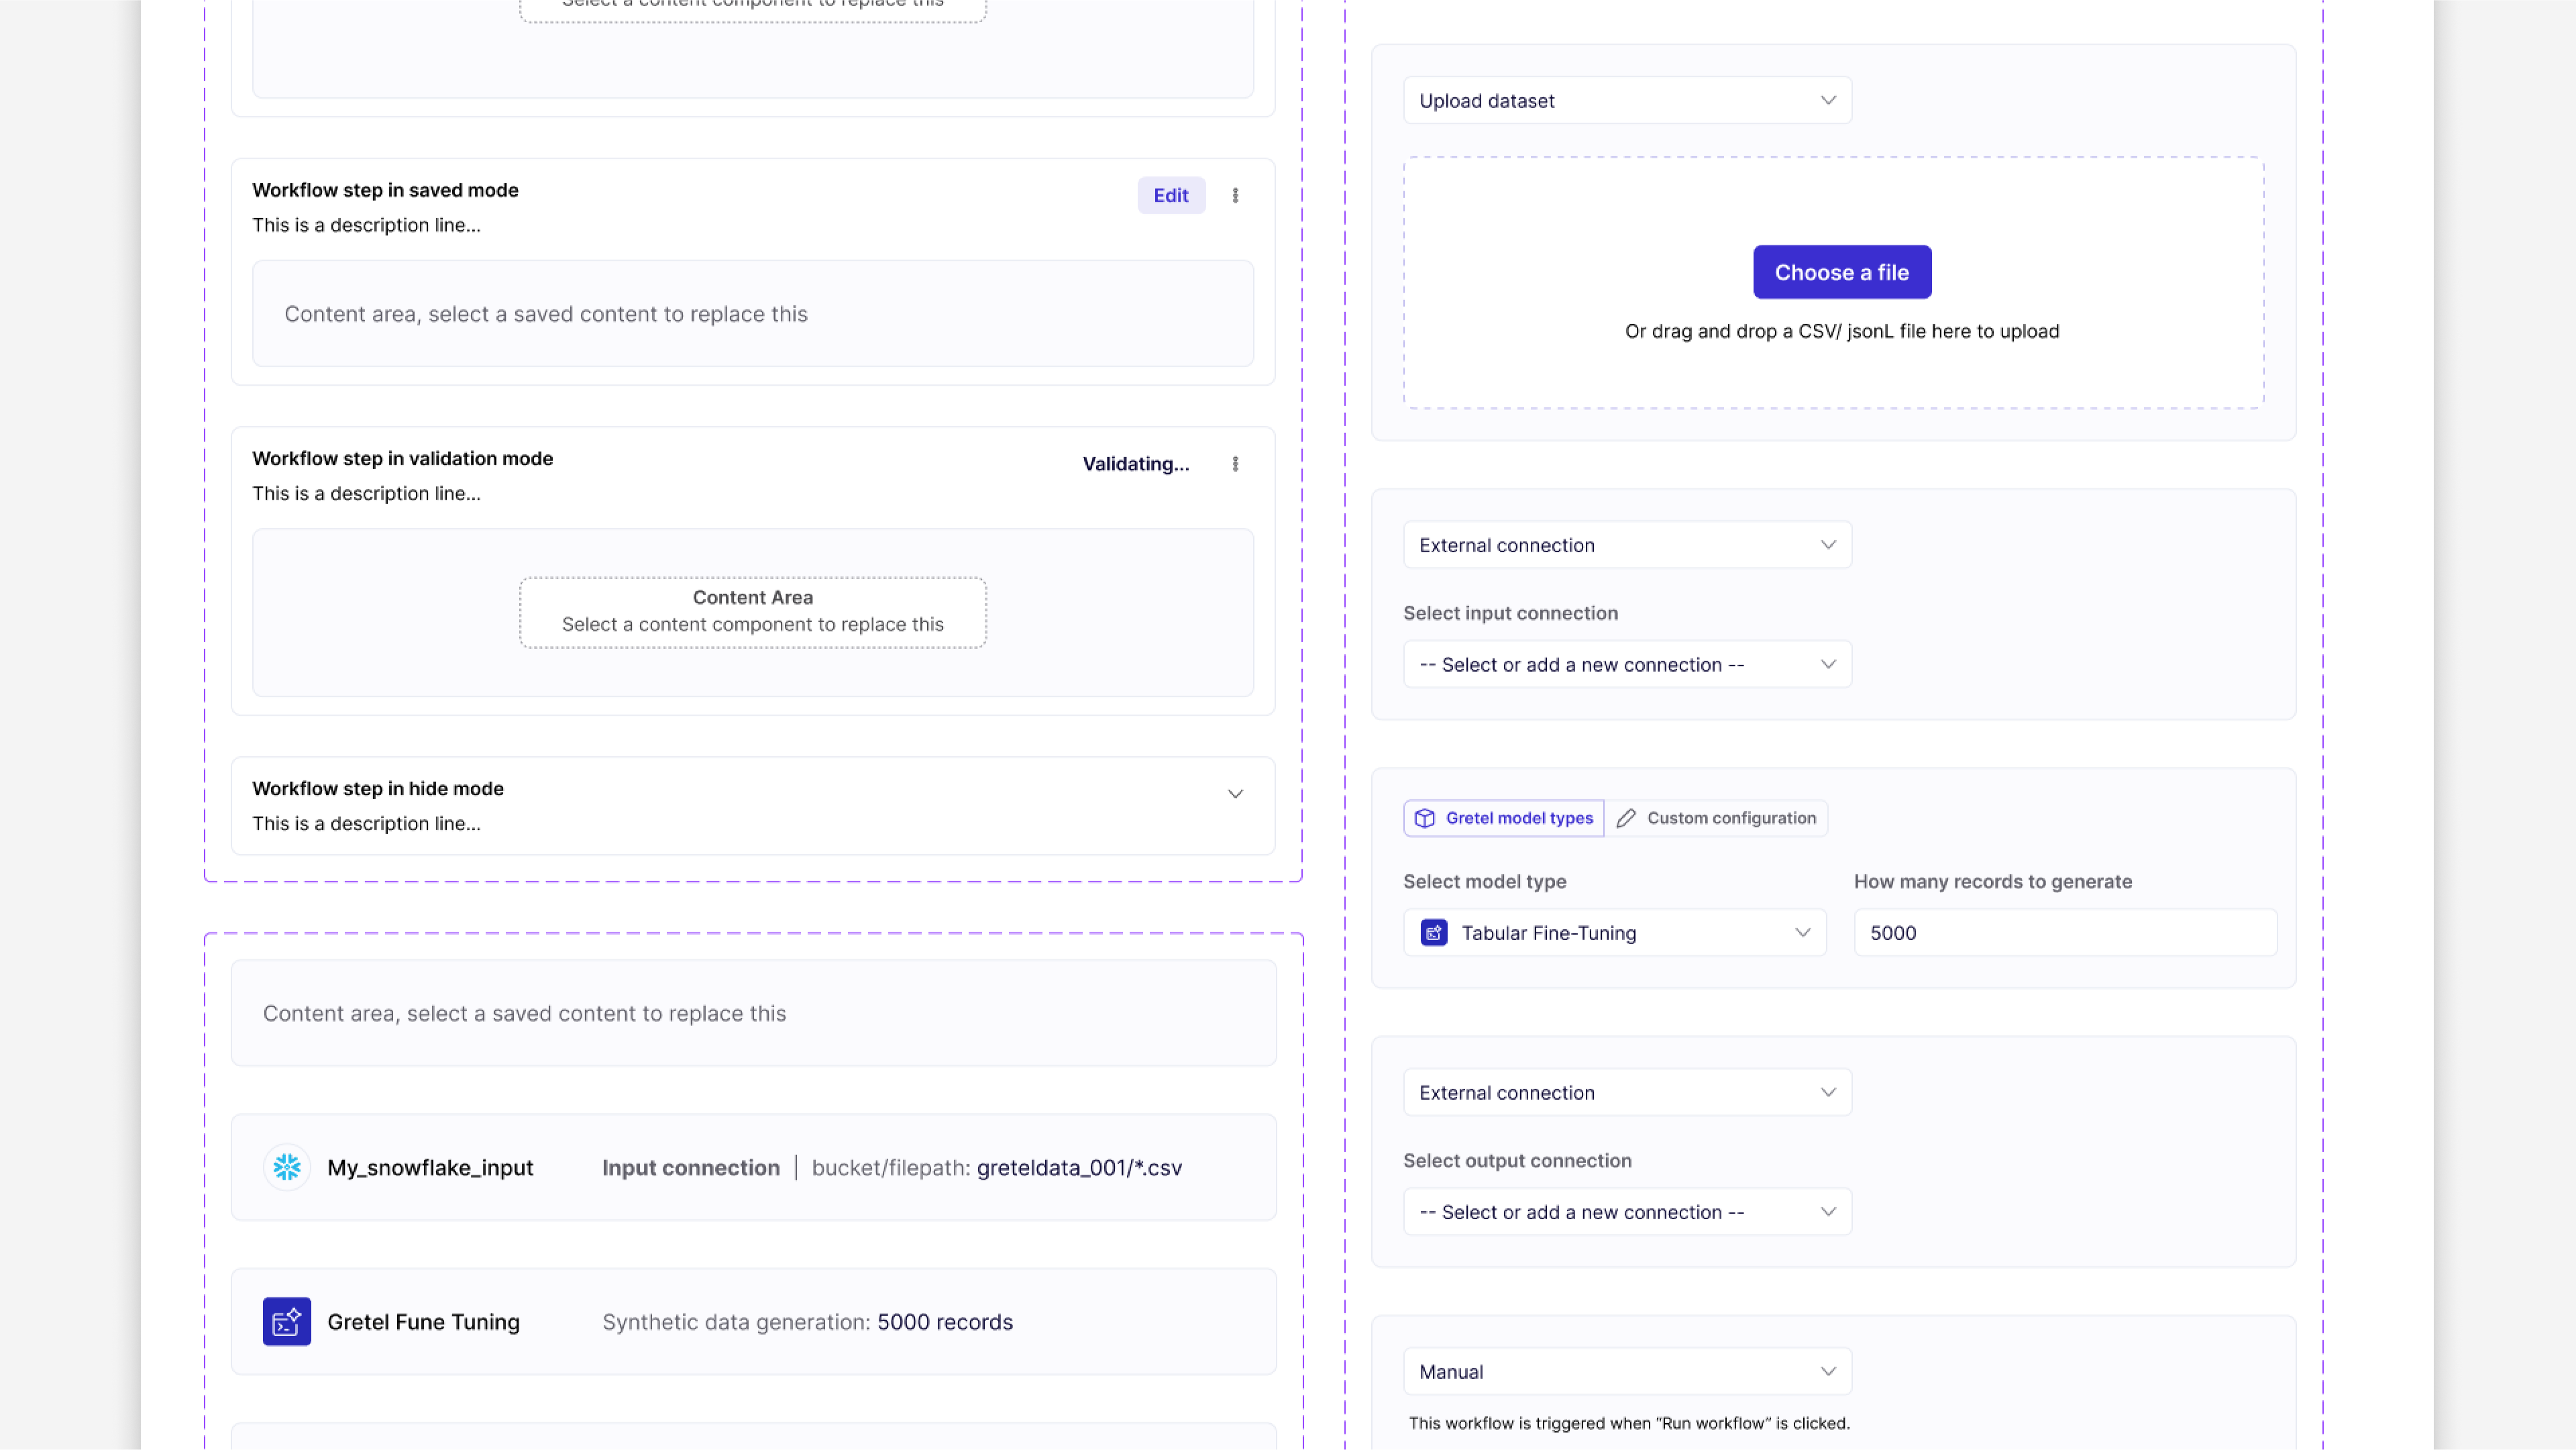2576x1450 pixels.
Task: Open kebab menu on saved mode step
Action: point(1235,196)
